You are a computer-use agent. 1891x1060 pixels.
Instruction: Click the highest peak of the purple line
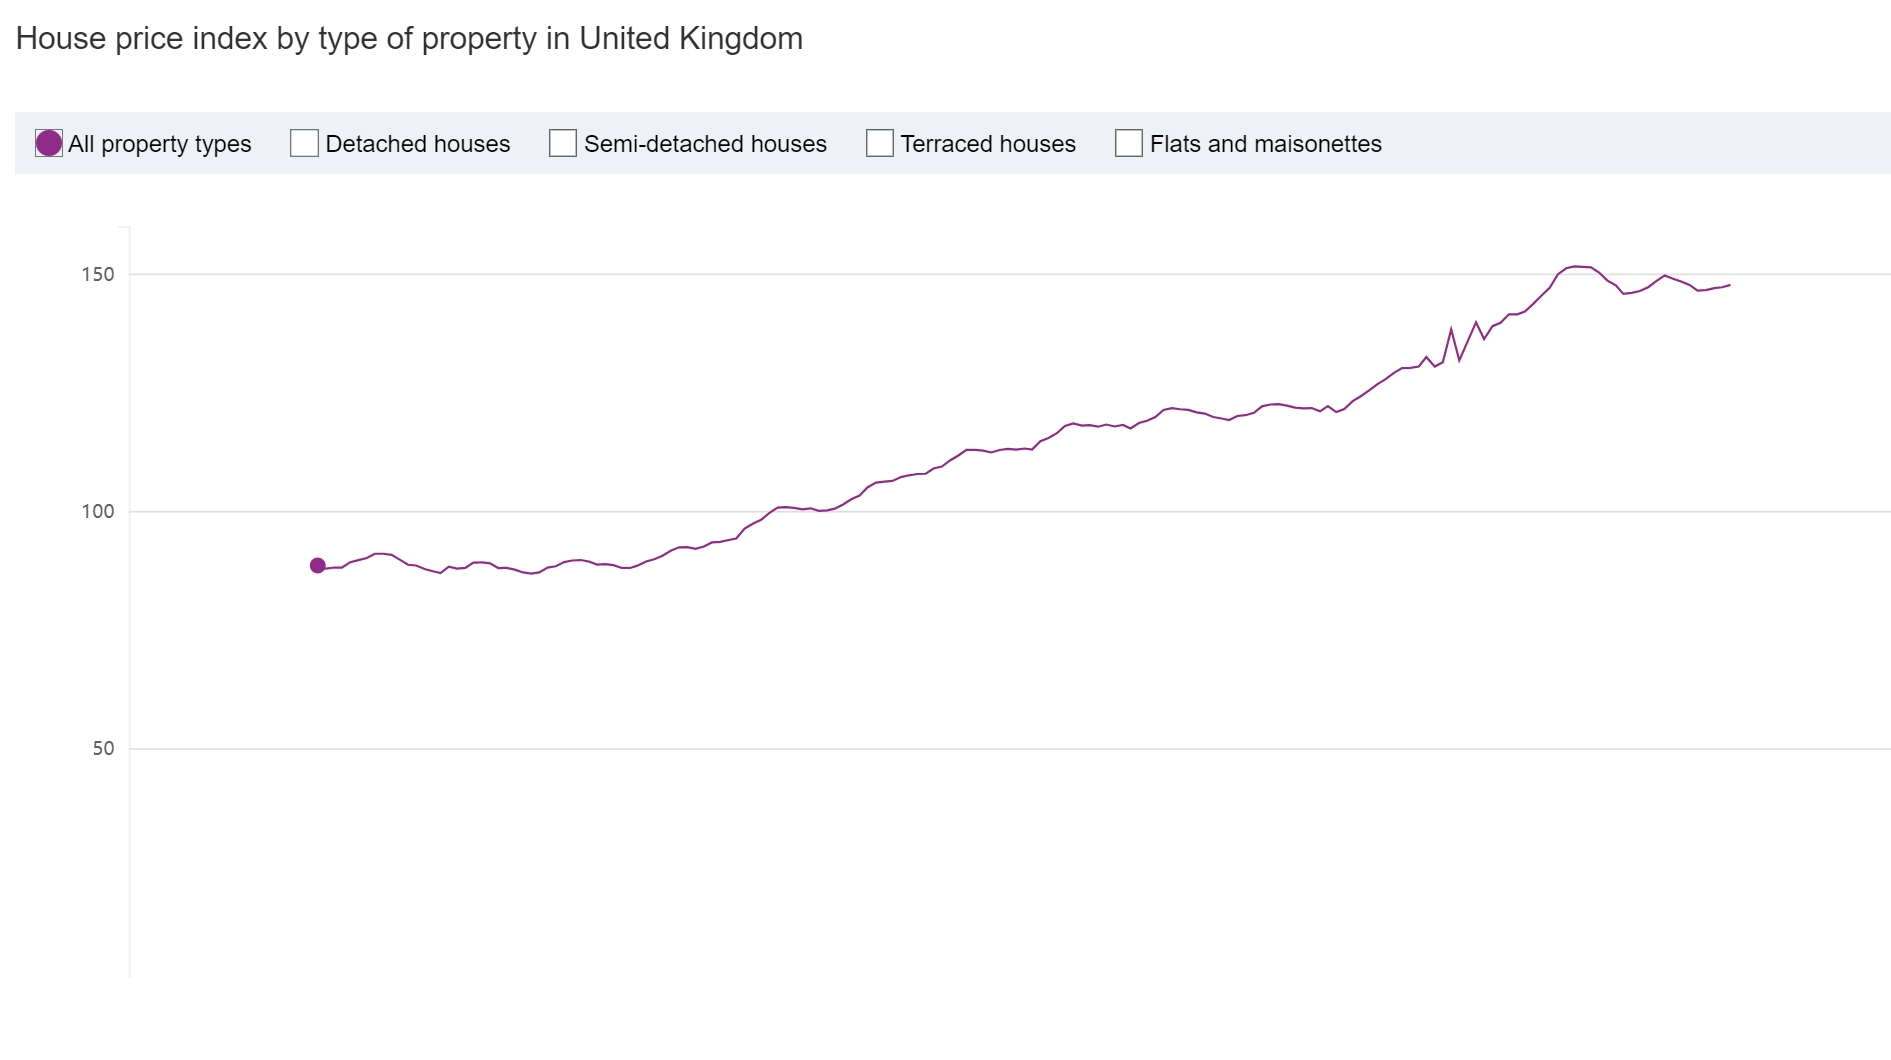coord(1576,266)
